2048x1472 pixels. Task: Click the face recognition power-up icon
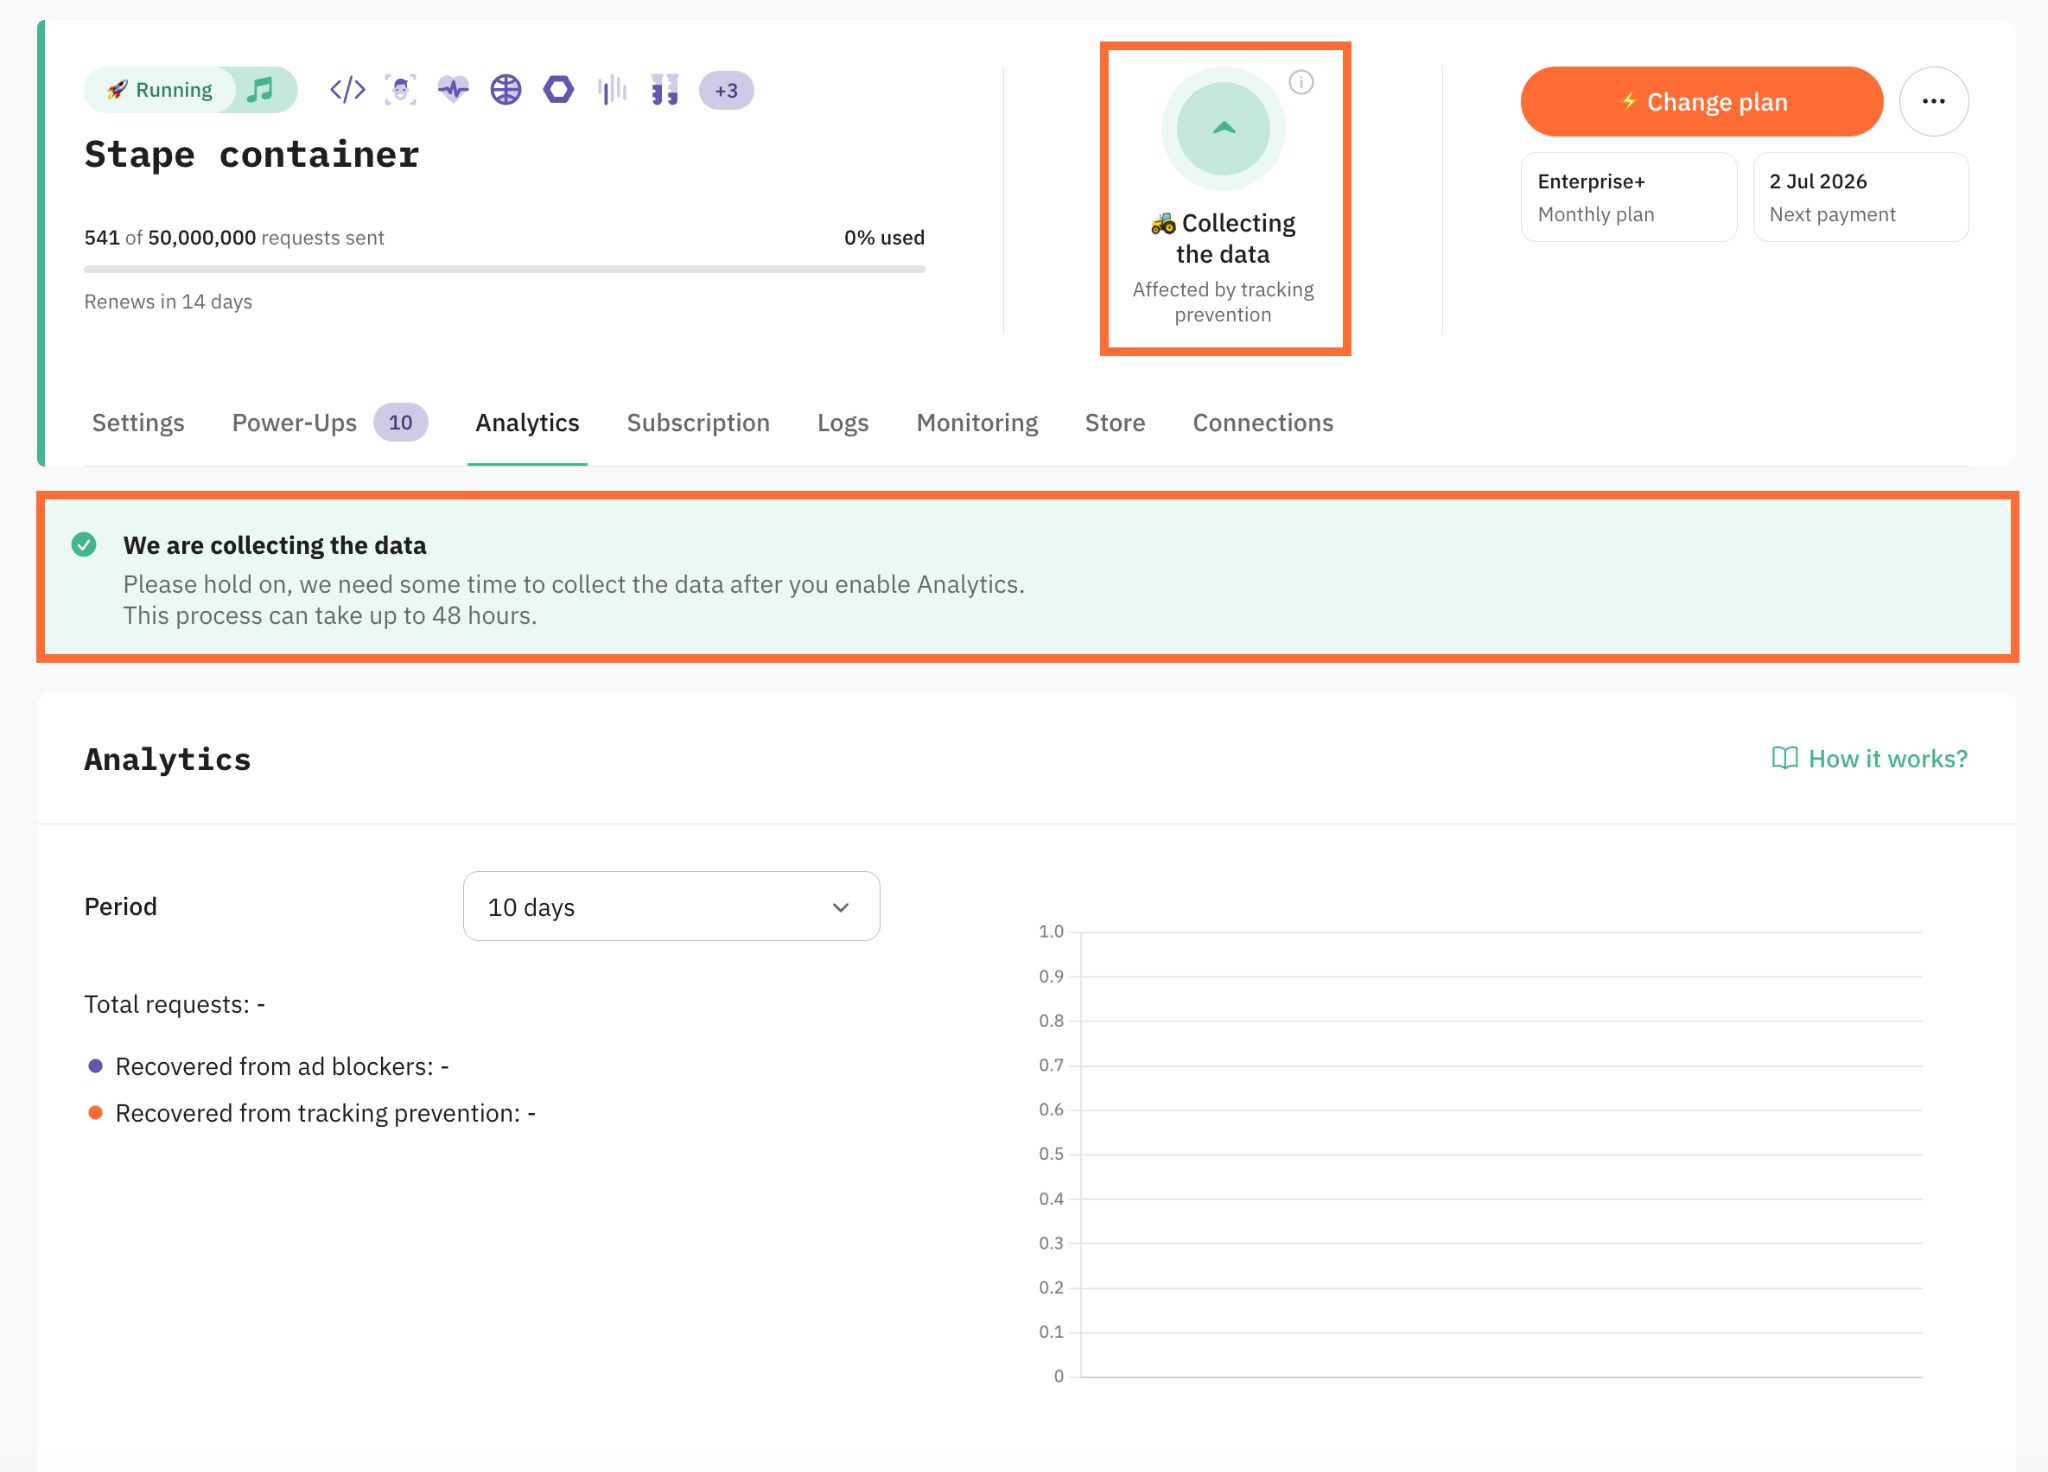401,90
